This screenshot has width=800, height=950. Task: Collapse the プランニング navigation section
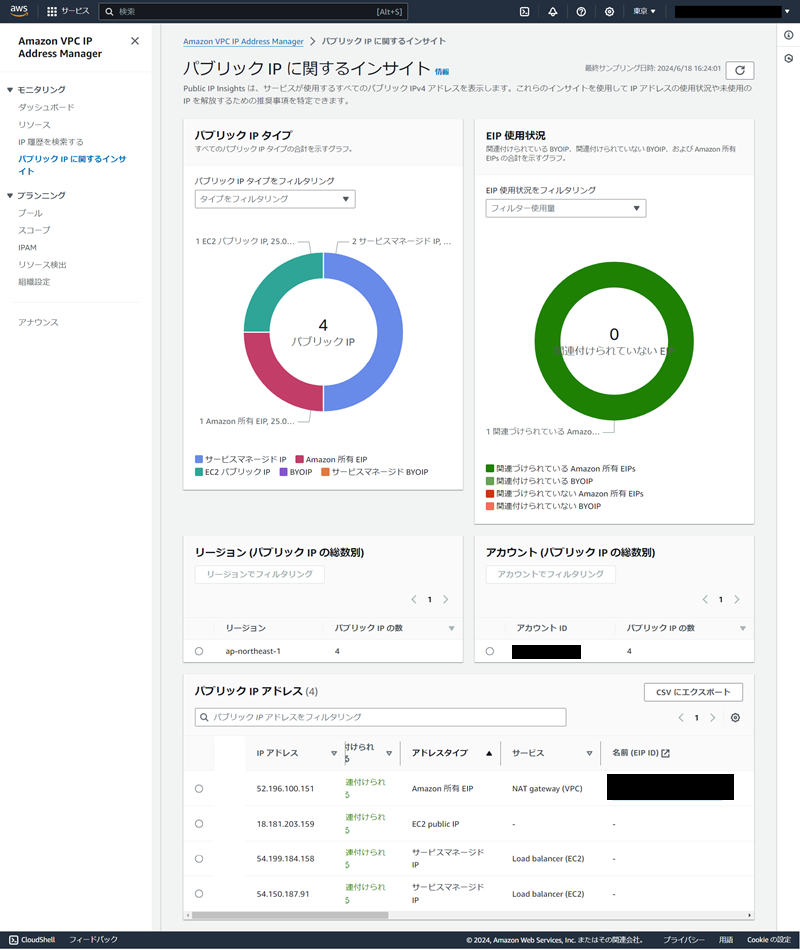pyautogui.click(x=10, y=196)
